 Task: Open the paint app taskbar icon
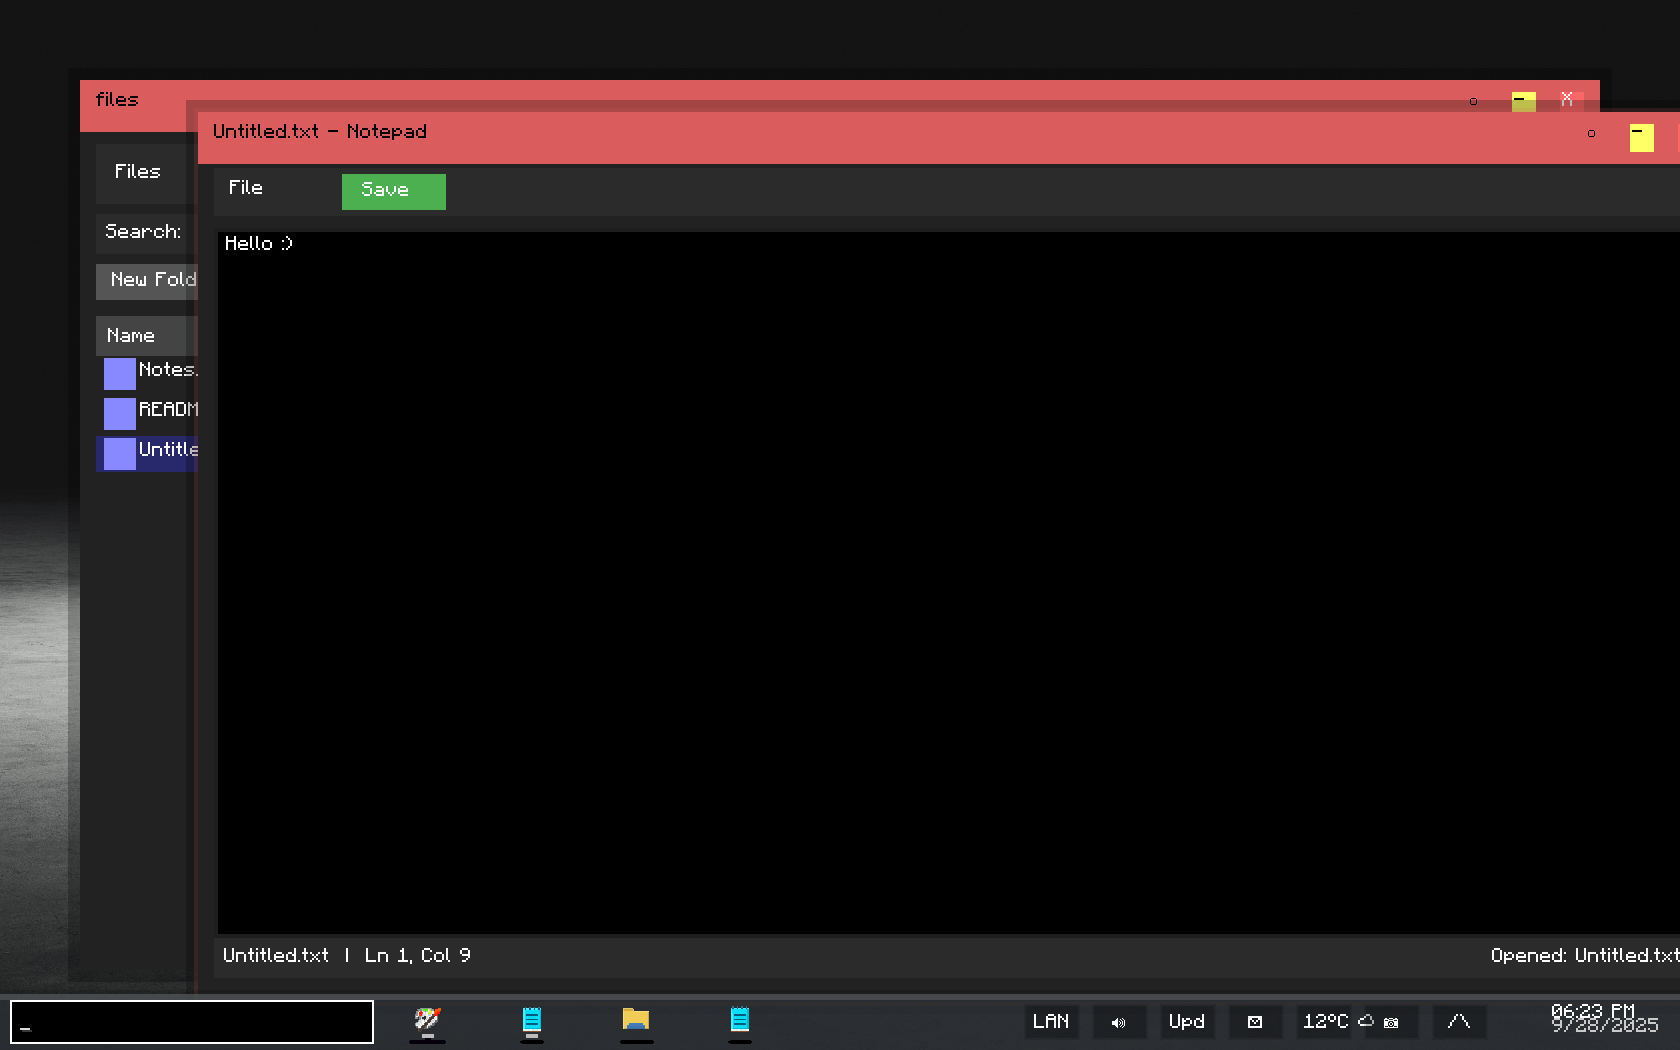point(427,1020)
